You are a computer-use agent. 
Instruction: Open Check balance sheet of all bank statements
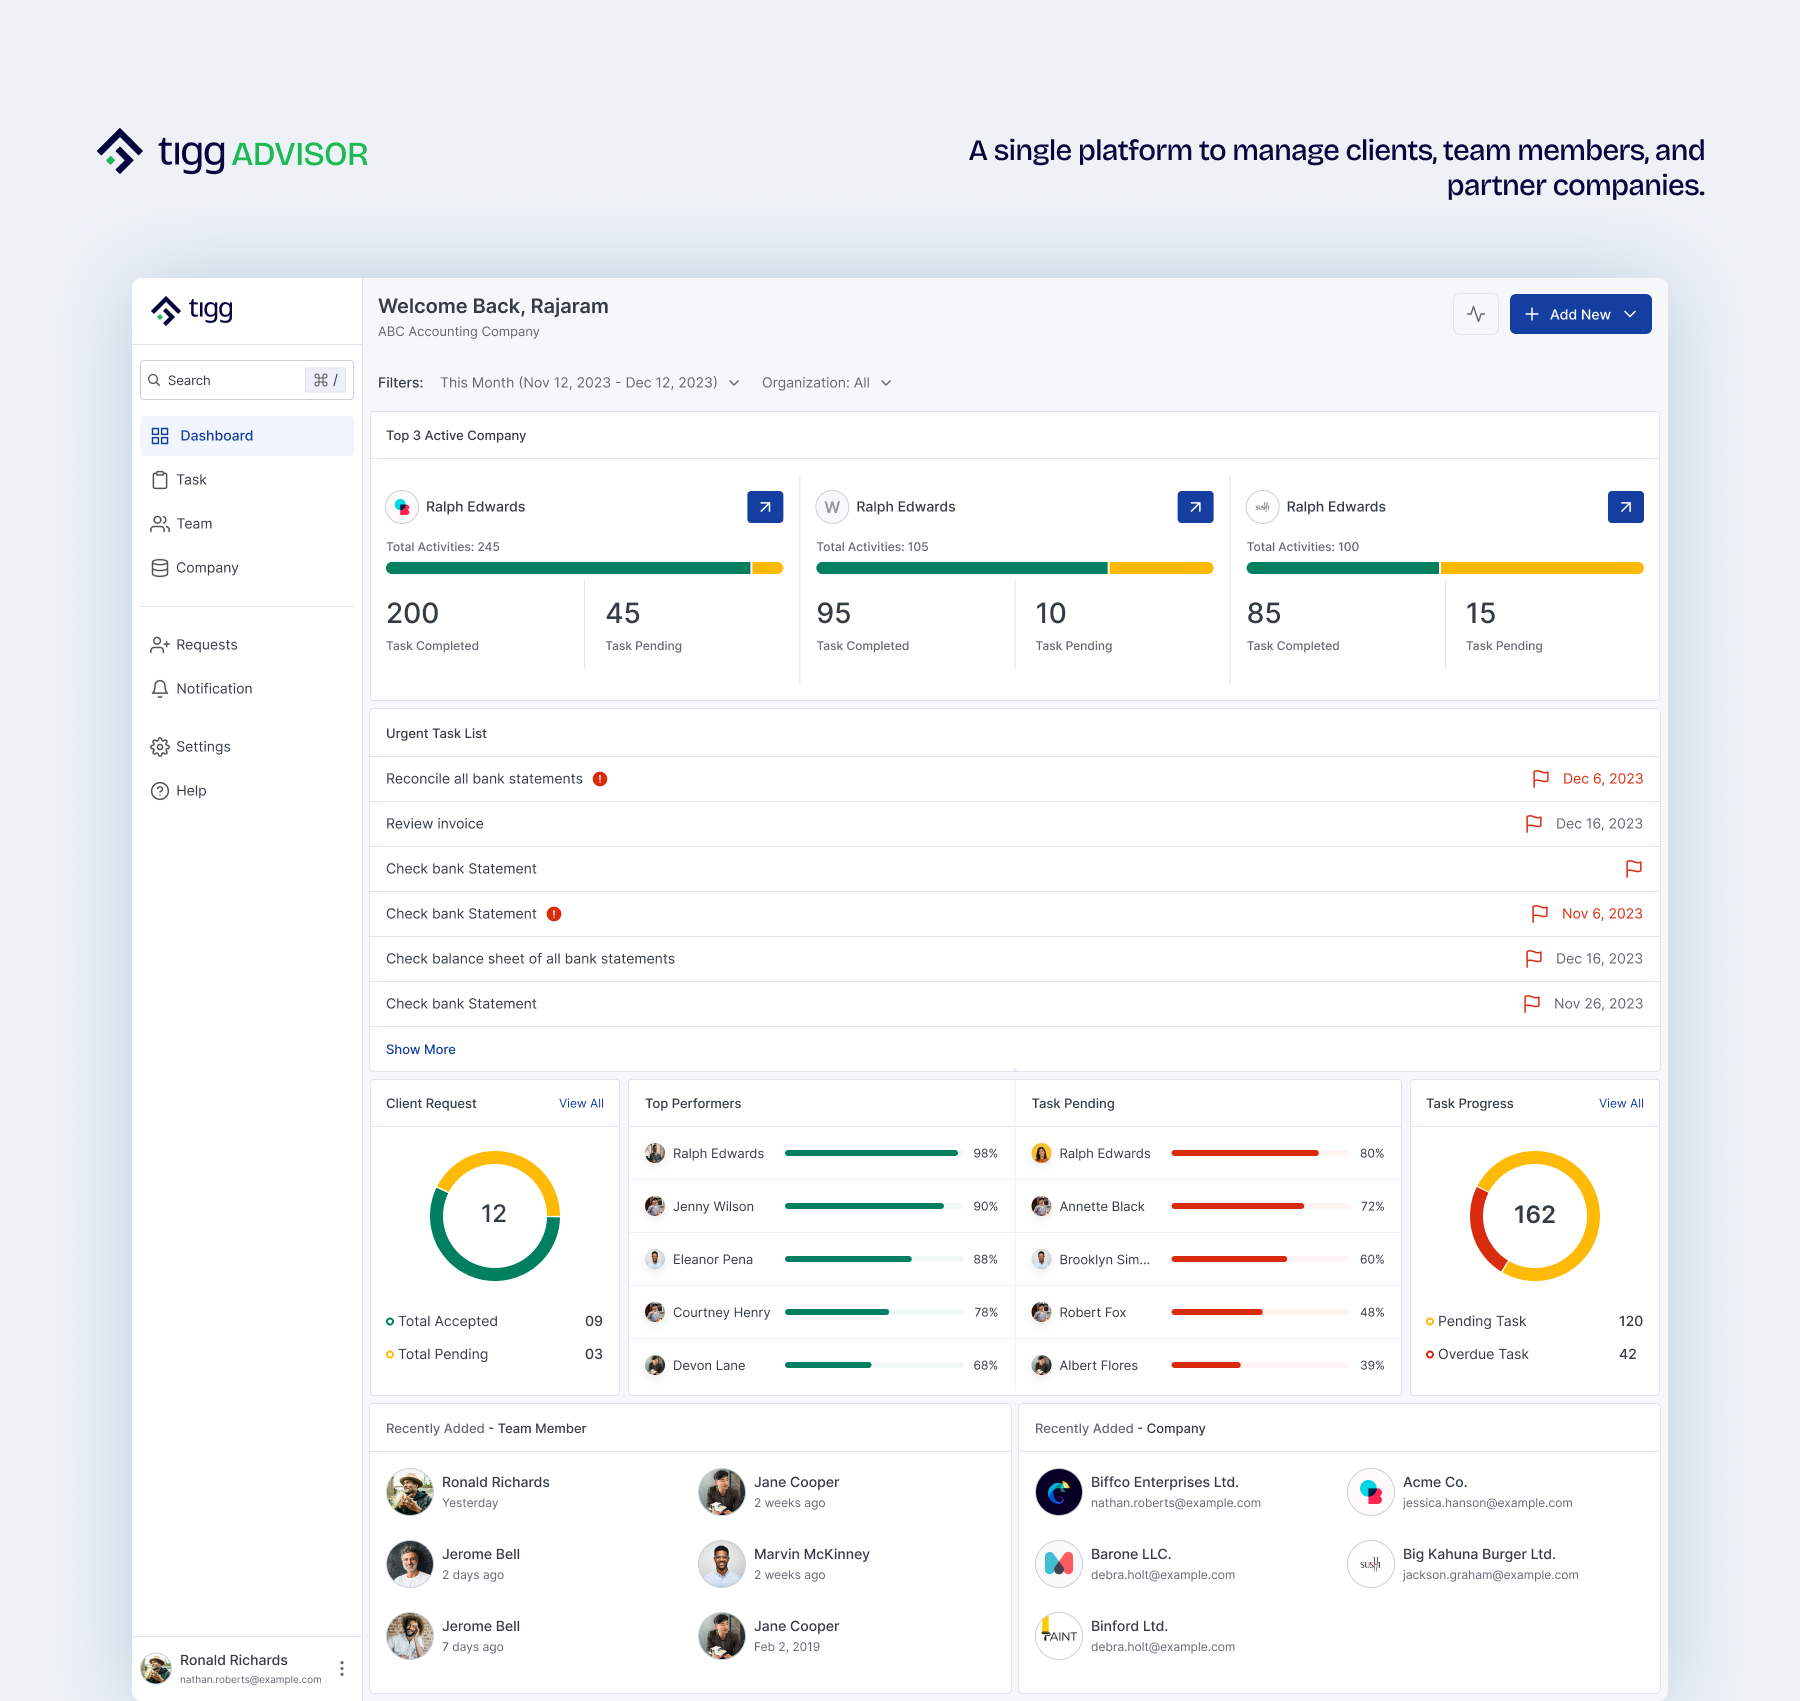point(1015,959)
